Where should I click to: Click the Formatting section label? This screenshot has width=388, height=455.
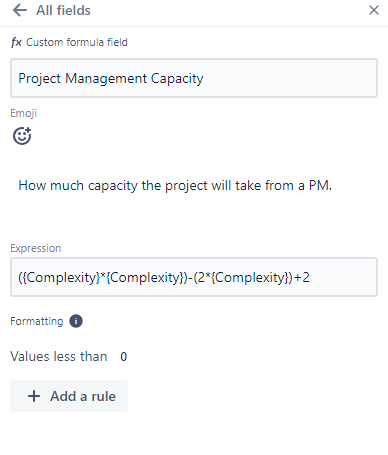37,321
